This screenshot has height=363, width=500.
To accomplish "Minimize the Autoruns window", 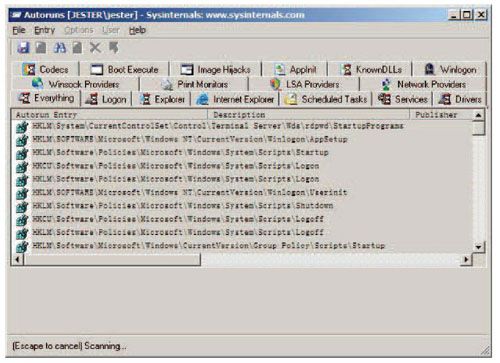I will [453, 15].
